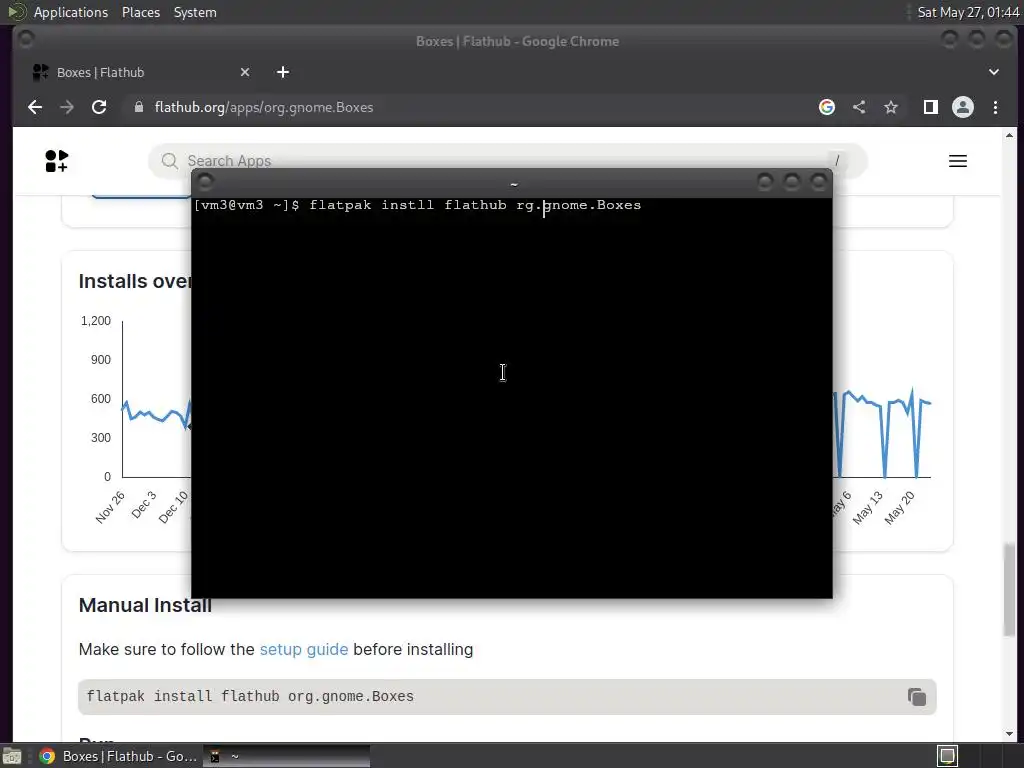Follow the setup guide link

(304, 649)
